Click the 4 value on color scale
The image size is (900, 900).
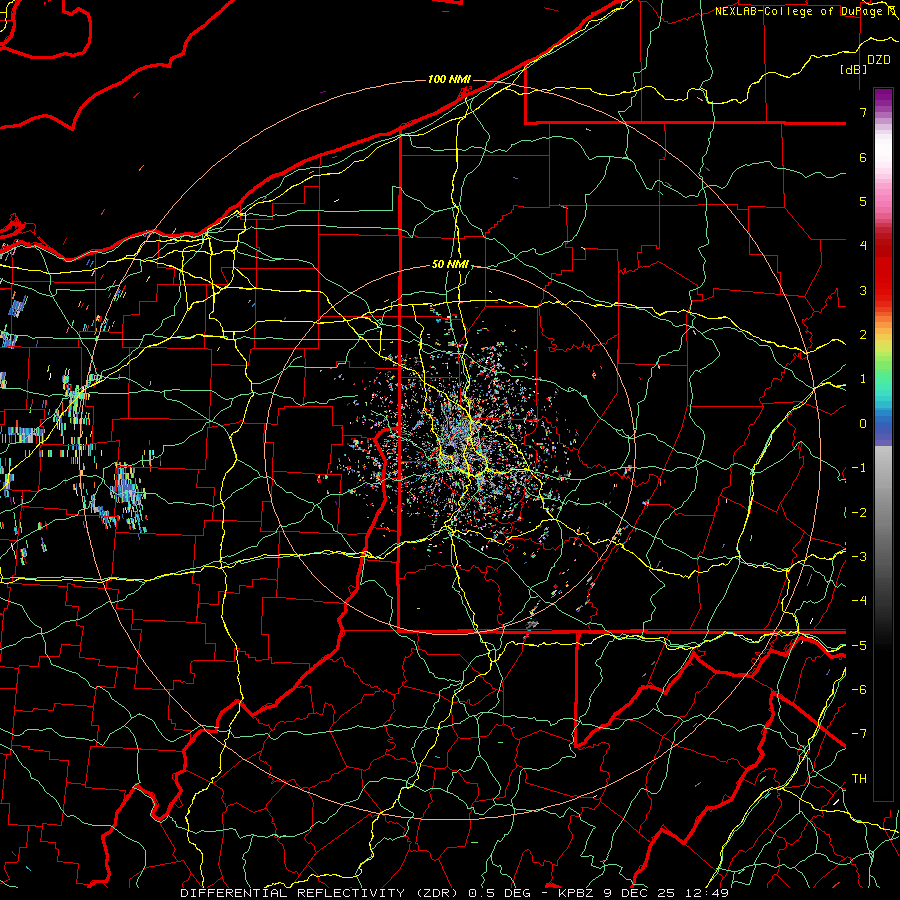tap(863, 246)
